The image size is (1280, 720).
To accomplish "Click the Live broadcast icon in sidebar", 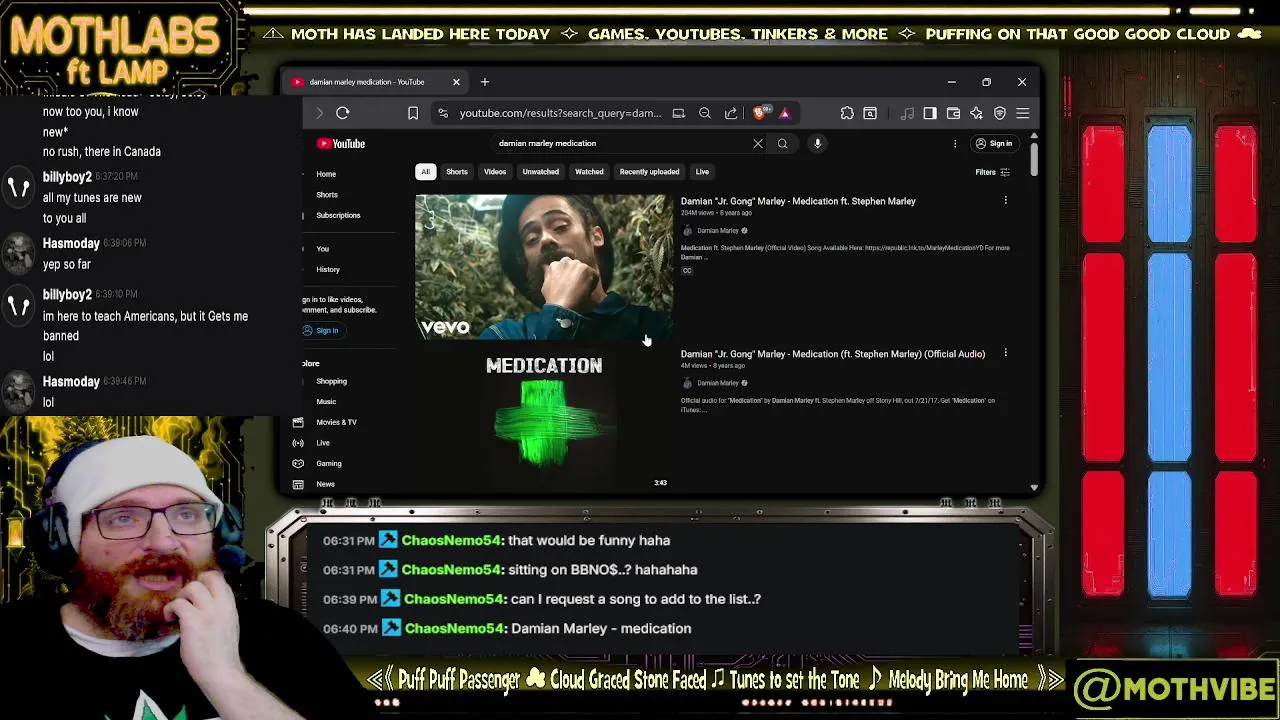I will coord(298,443).
